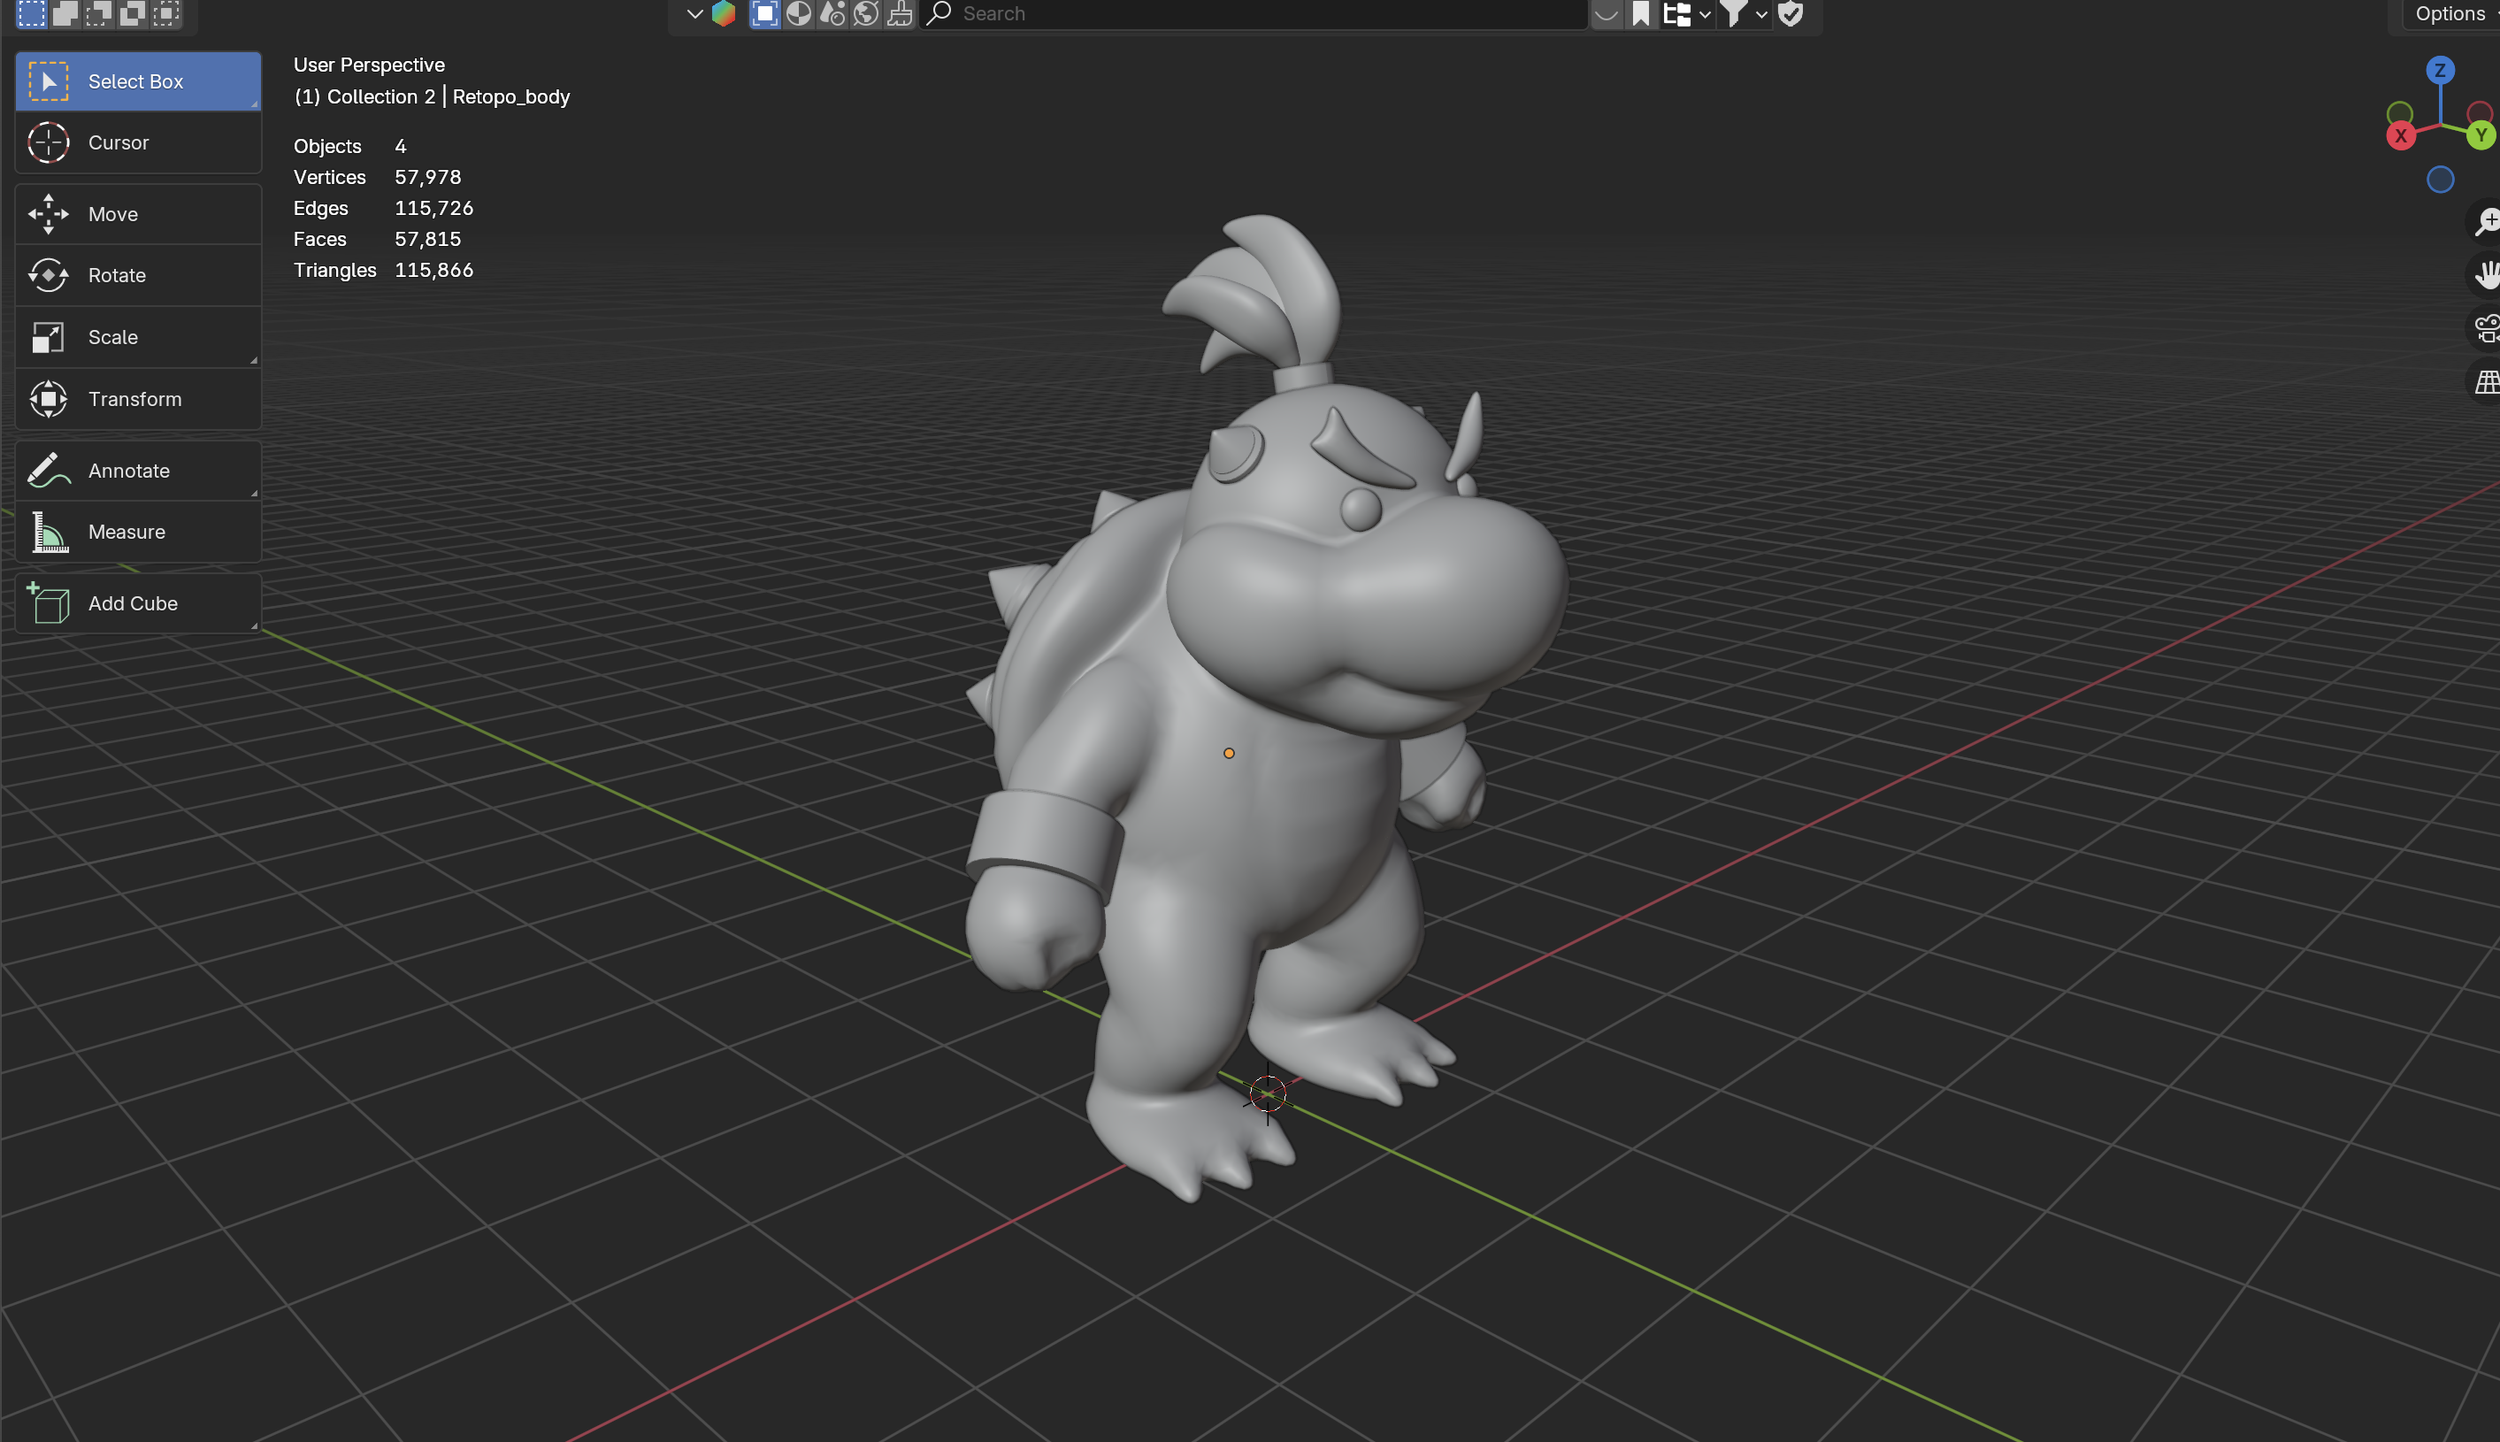Open the editor type dropdown chevron

point(694,14)
